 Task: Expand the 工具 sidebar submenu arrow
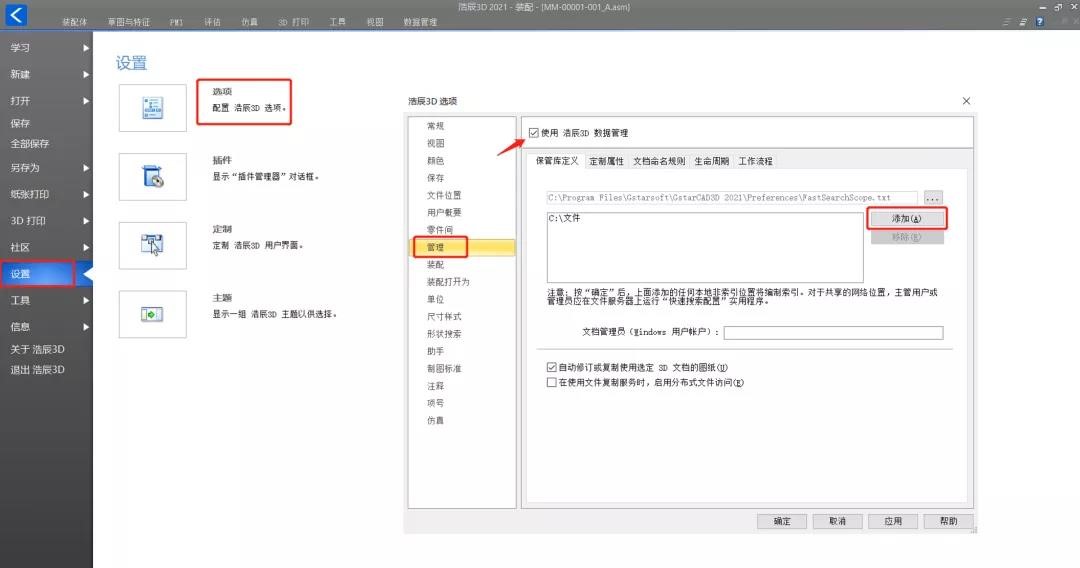tap(86, 301)
